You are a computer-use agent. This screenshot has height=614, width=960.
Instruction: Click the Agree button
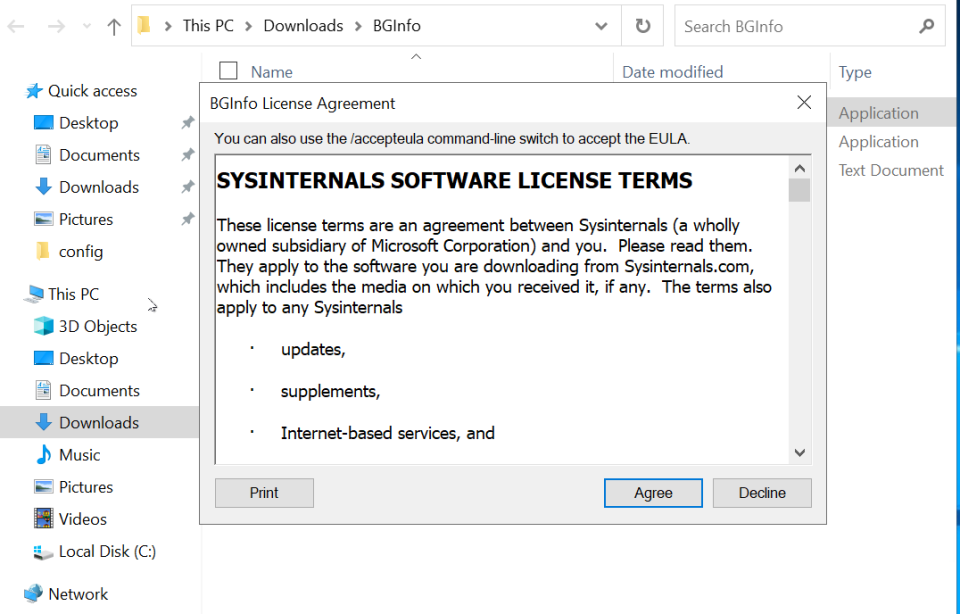coord(653,492)
